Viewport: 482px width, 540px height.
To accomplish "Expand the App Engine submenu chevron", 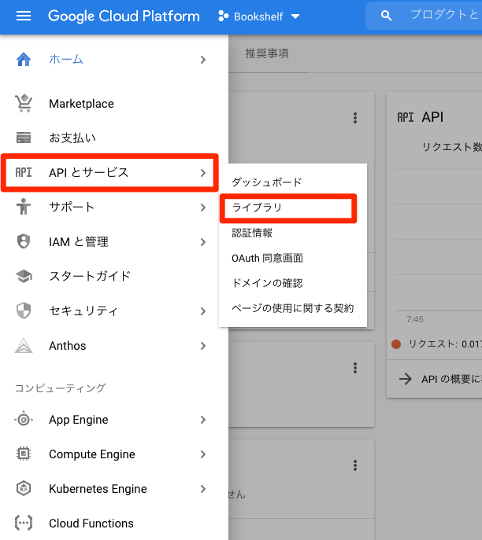I will coord(203,420).
